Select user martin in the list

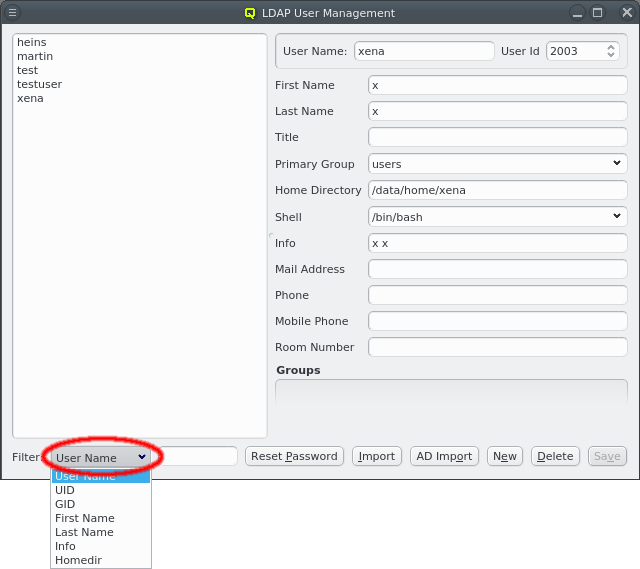140,56
